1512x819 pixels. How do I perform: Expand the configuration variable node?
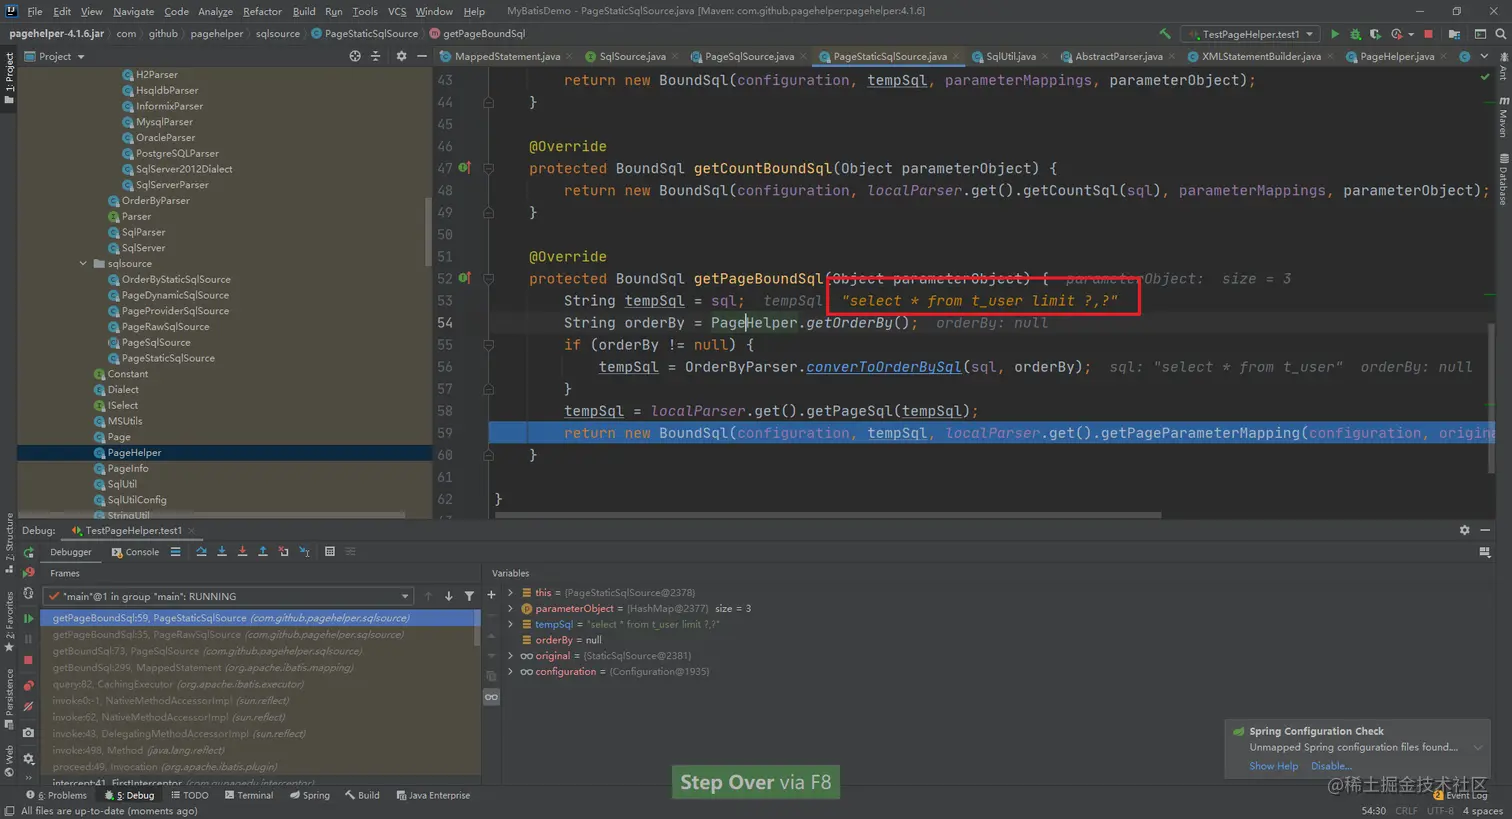tap(511, 672)
